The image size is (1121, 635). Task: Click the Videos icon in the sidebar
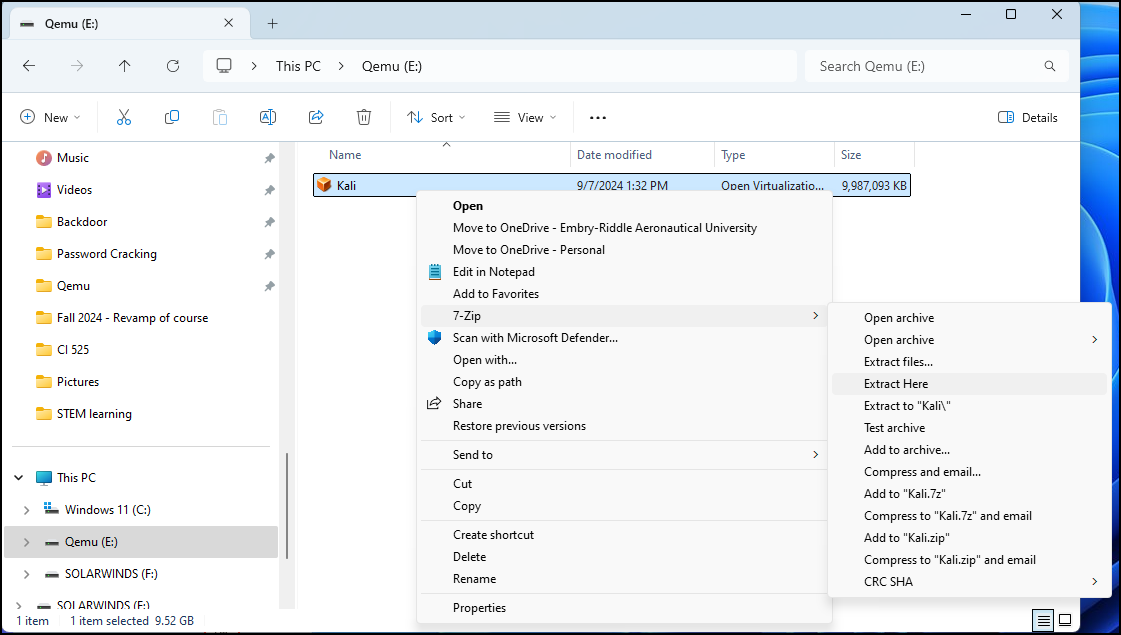44,189
